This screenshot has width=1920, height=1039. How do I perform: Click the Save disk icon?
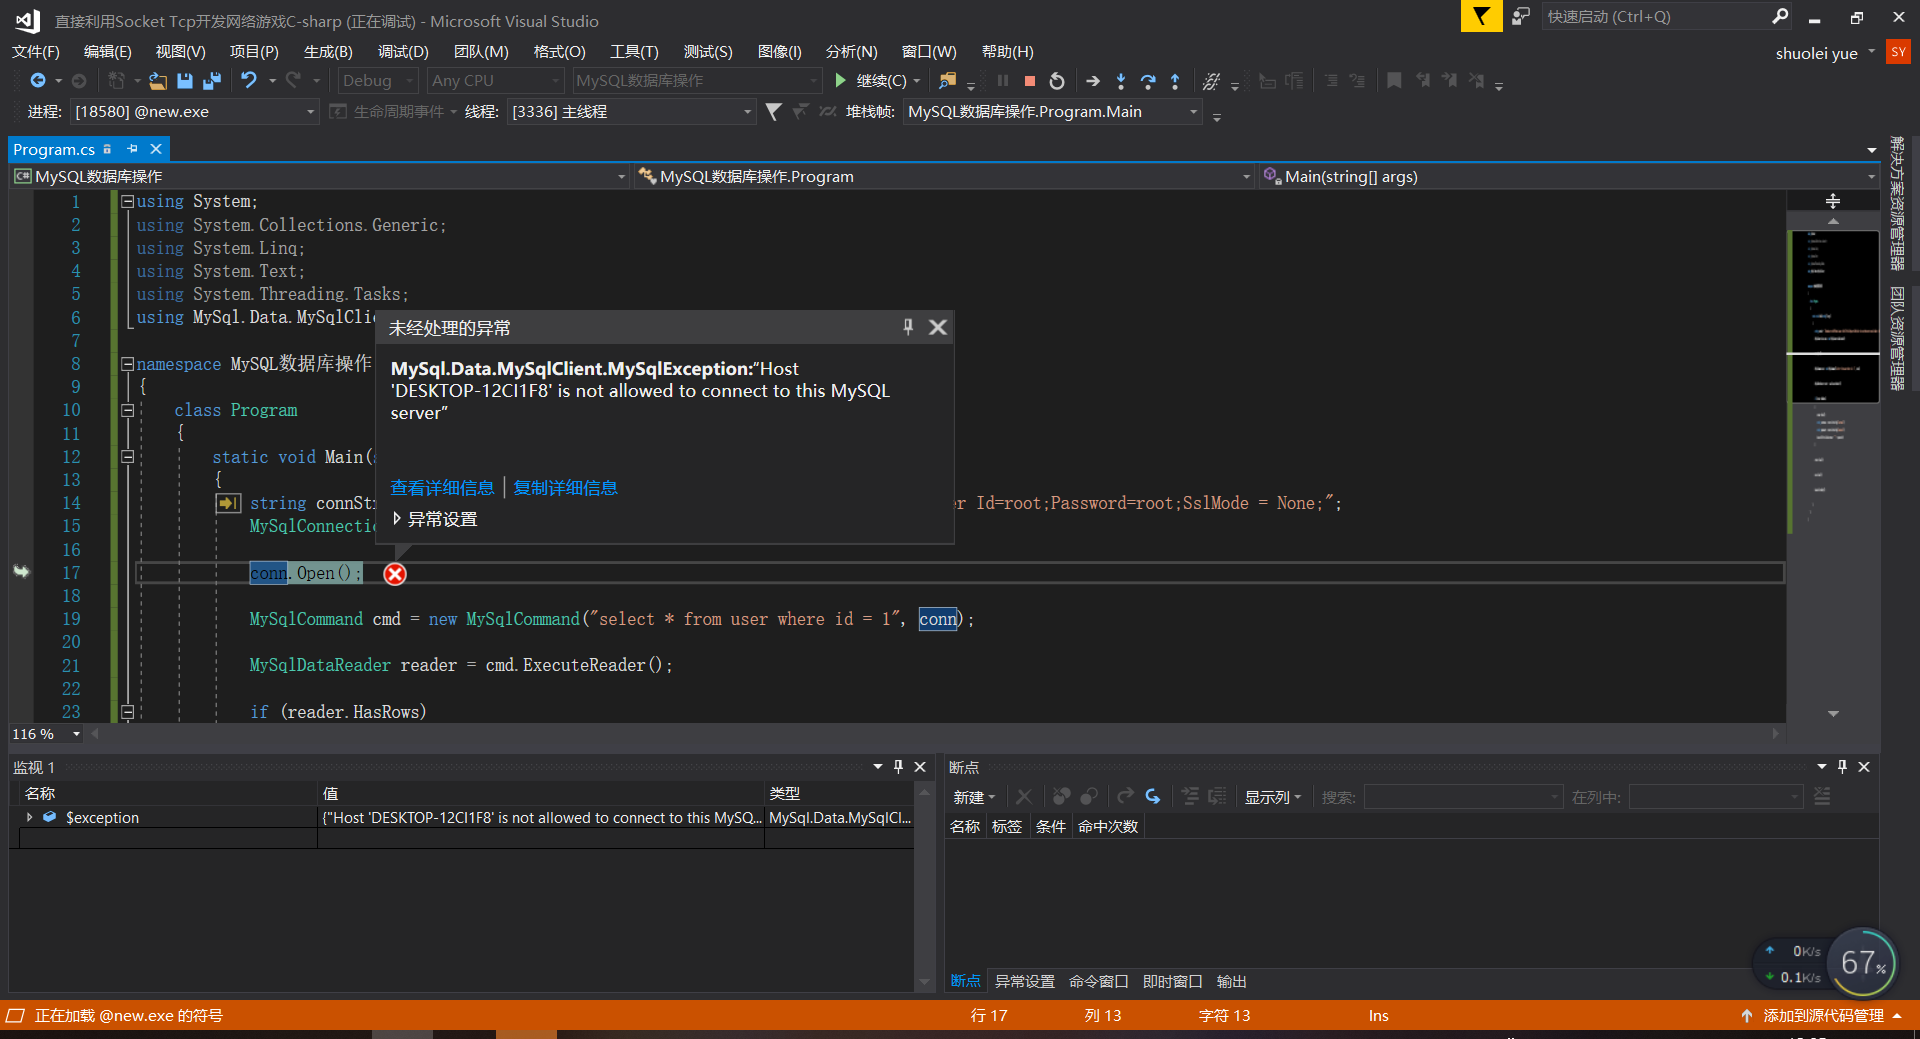pyautogui.click(x=185, y=81)
